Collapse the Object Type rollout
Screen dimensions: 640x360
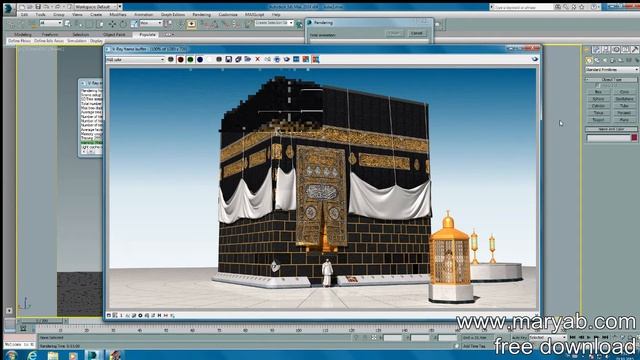click(611, 80)
